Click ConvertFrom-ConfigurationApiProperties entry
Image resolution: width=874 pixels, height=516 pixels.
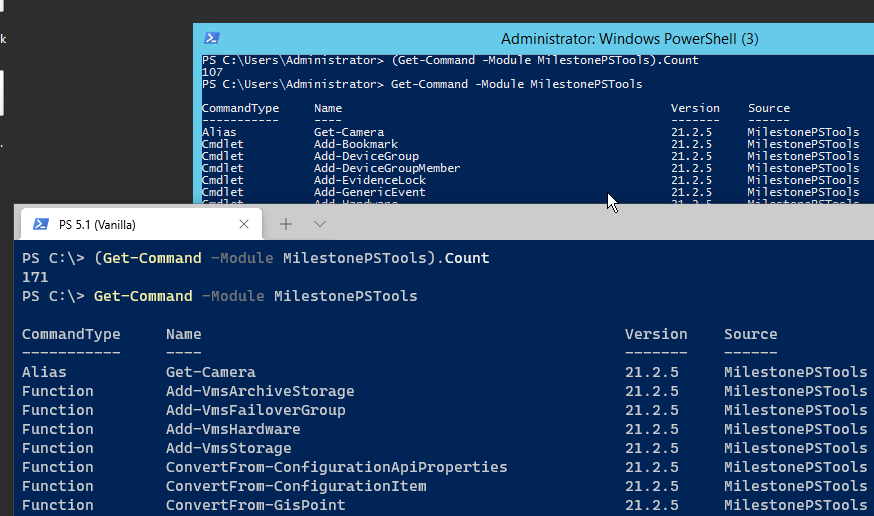[x=337, y=467]
